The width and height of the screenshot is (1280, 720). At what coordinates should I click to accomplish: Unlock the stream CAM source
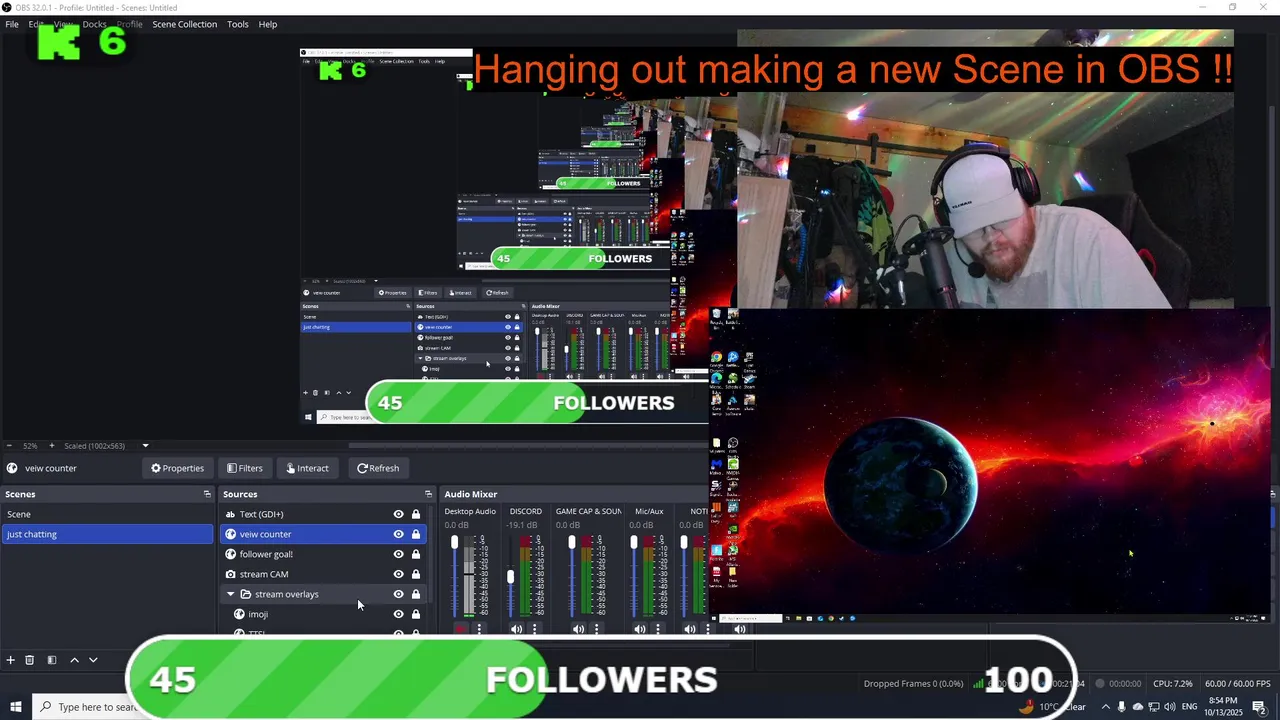pos(416,574)
